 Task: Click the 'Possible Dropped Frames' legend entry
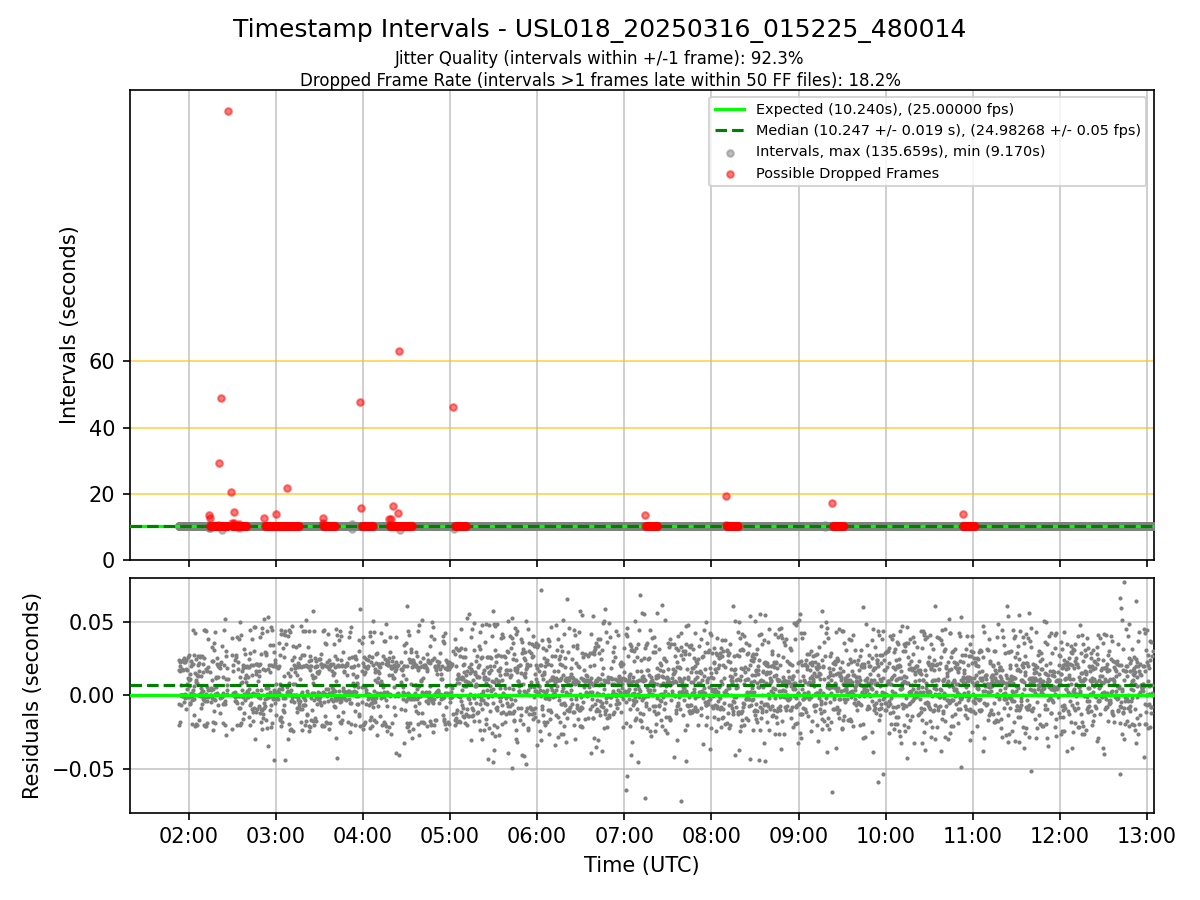(847, 173)
